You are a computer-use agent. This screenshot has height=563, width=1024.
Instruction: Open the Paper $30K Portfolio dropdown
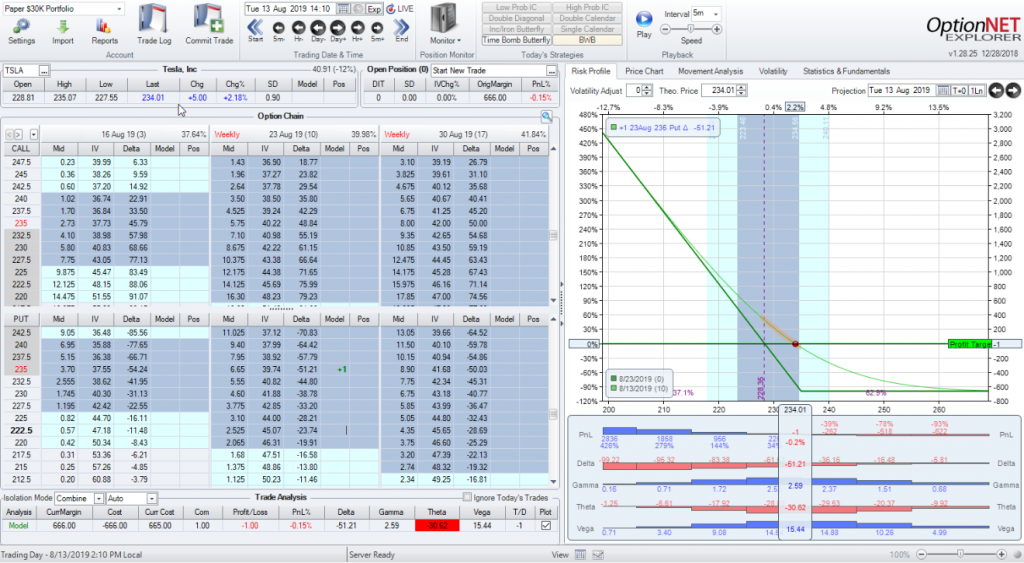(x=119, y=9)
